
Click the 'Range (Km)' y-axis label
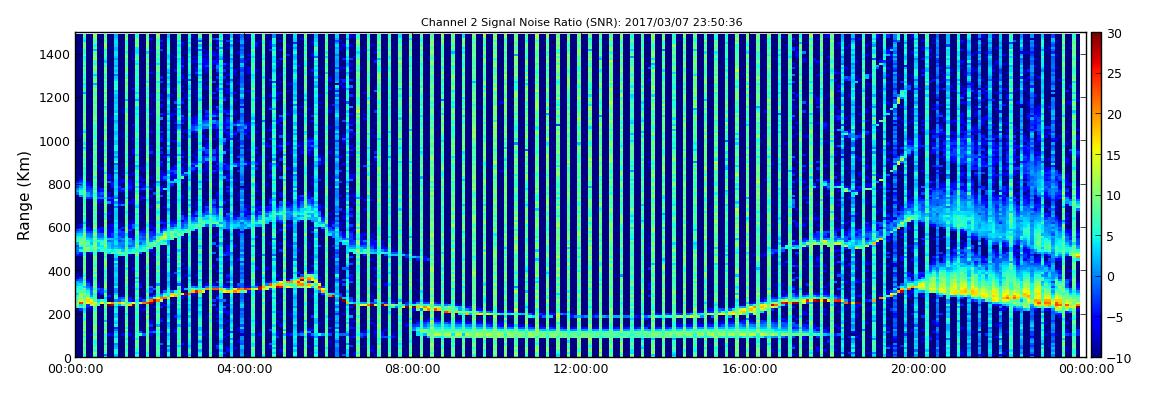pyautogui.click(x=24, y=196)
